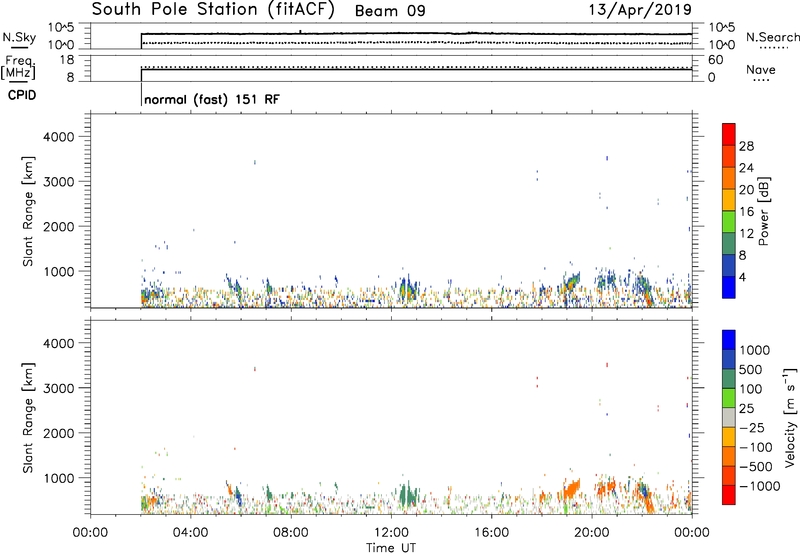Click the 'CPID' row label
The image size is (800, 554).
click(x=22, y=95)
